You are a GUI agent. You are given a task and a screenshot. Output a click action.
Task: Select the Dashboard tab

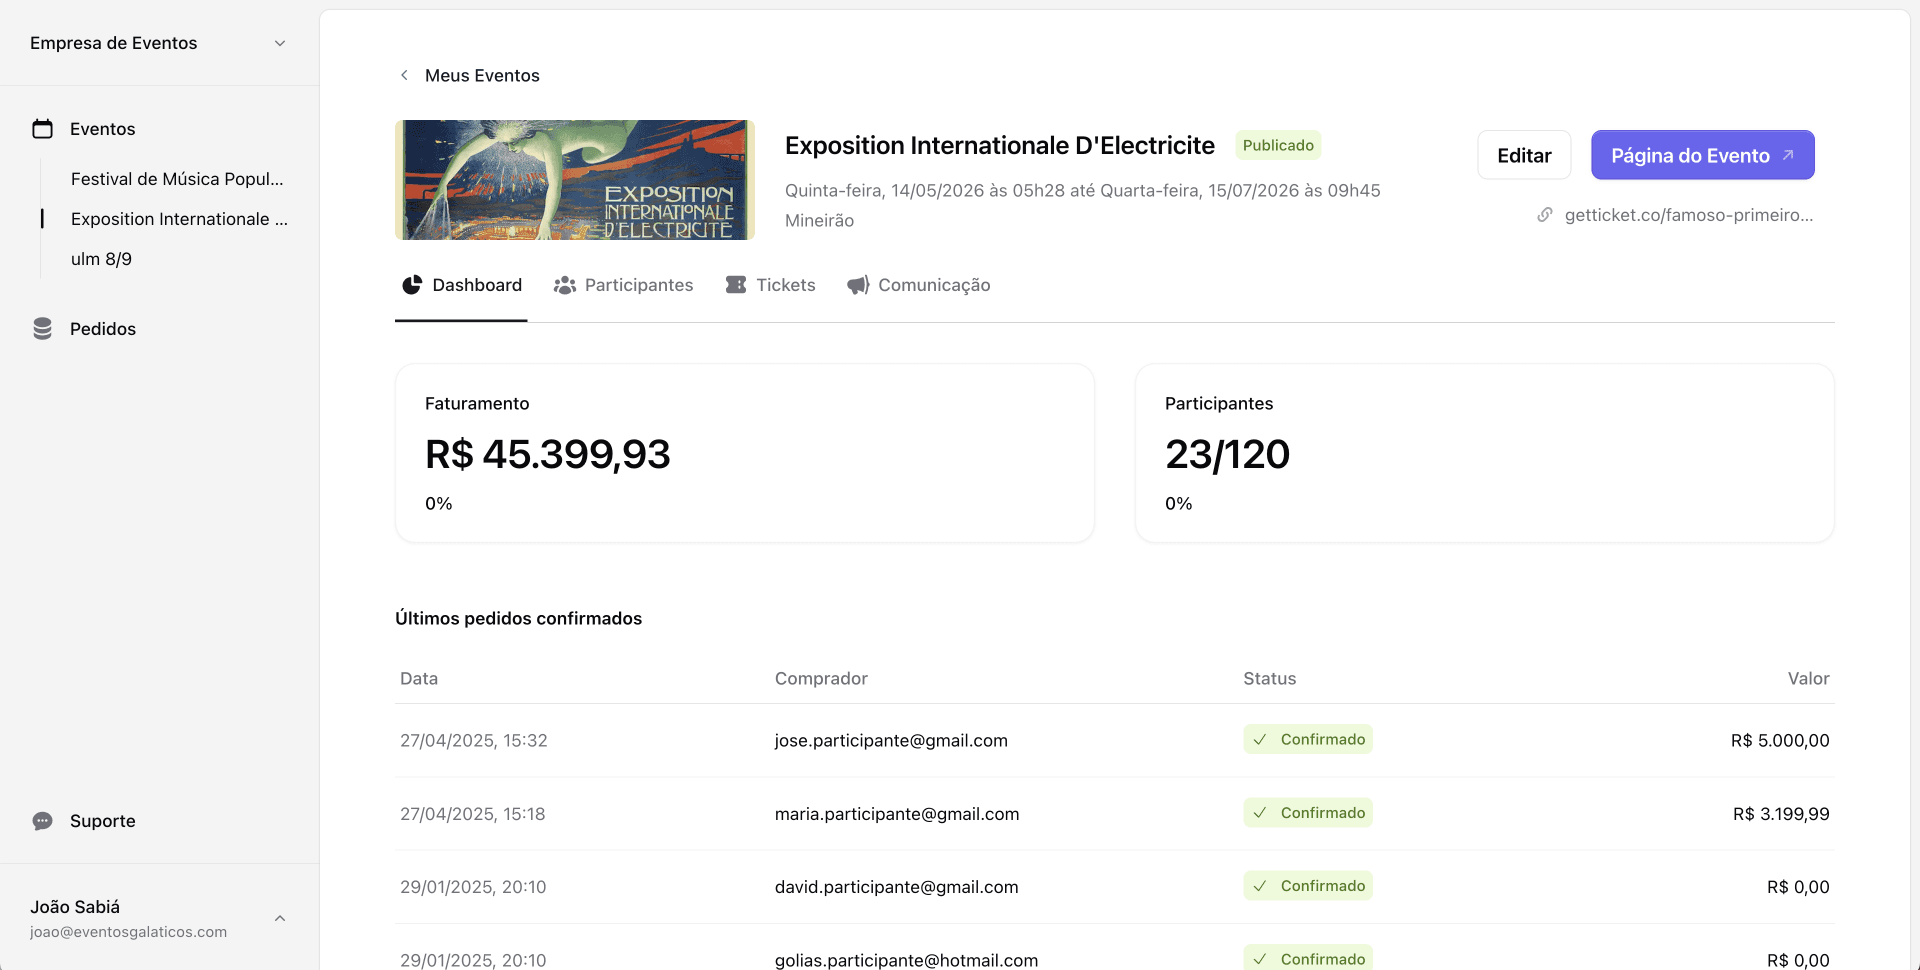click(462, 285)
